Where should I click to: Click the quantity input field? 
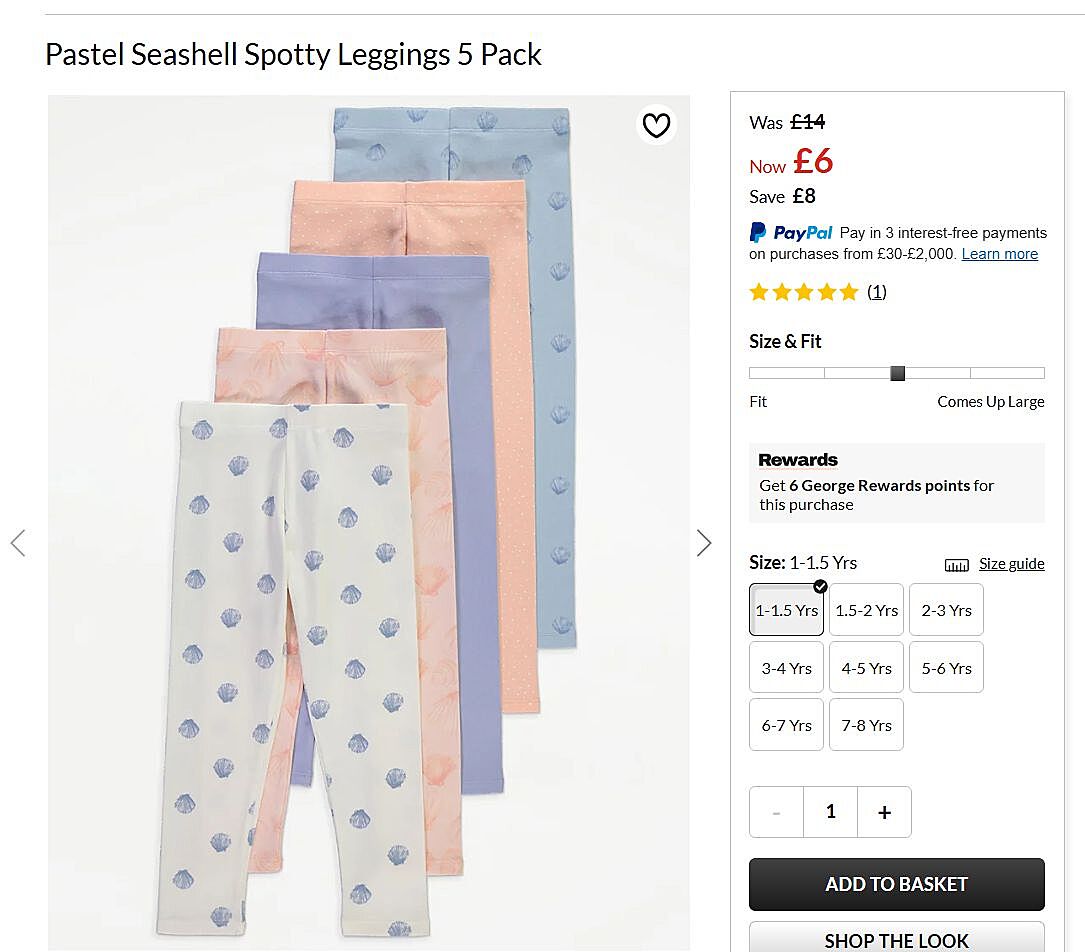pyautogui.click(x=830, y=812)
